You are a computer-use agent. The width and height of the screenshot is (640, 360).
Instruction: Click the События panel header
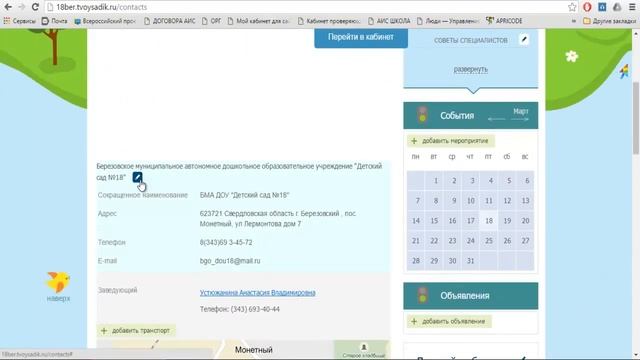tap(471, 116)
